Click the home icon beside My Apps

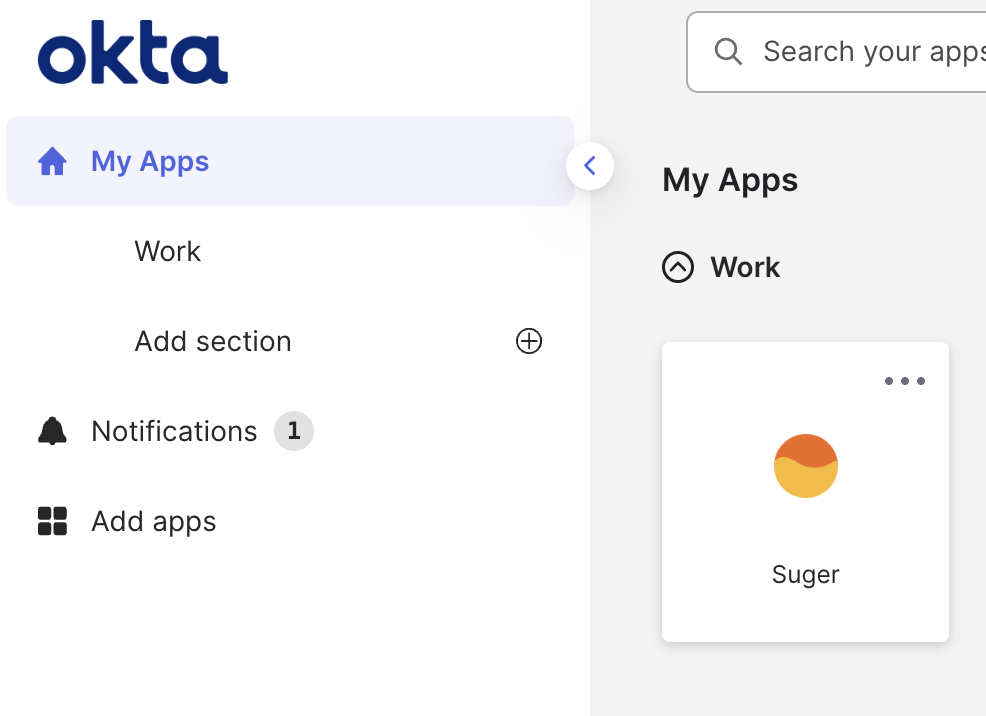[x=52, y=162]
